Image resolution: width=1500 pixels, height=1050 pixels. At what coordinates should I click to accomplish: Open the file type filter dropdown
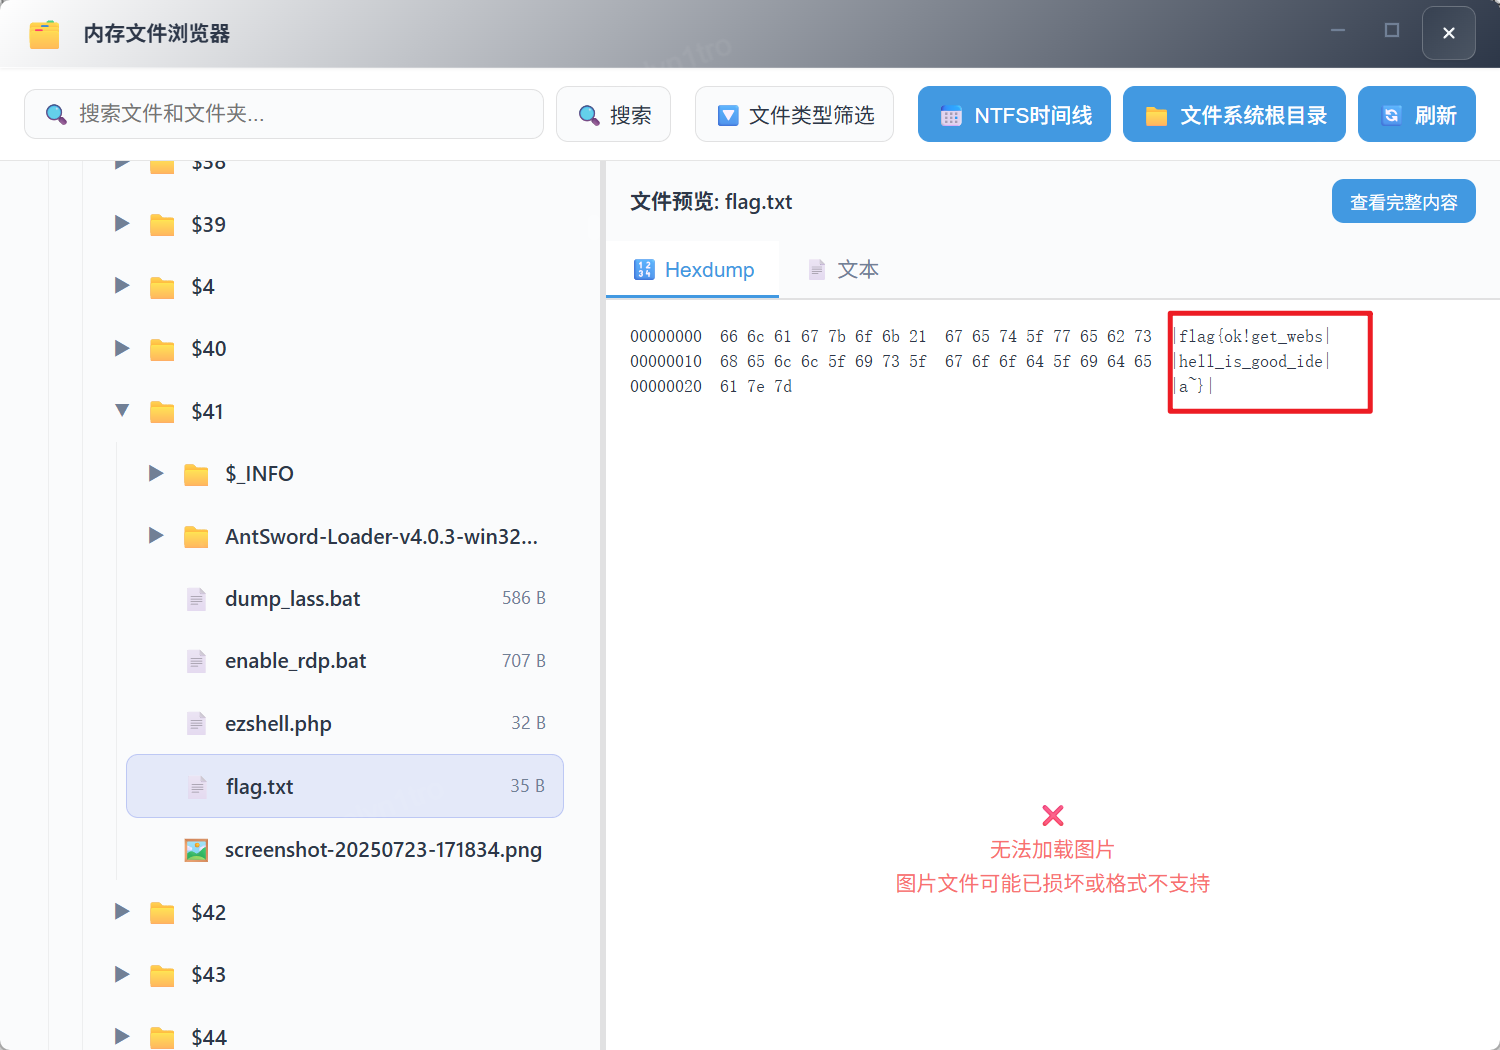(794, 115)
